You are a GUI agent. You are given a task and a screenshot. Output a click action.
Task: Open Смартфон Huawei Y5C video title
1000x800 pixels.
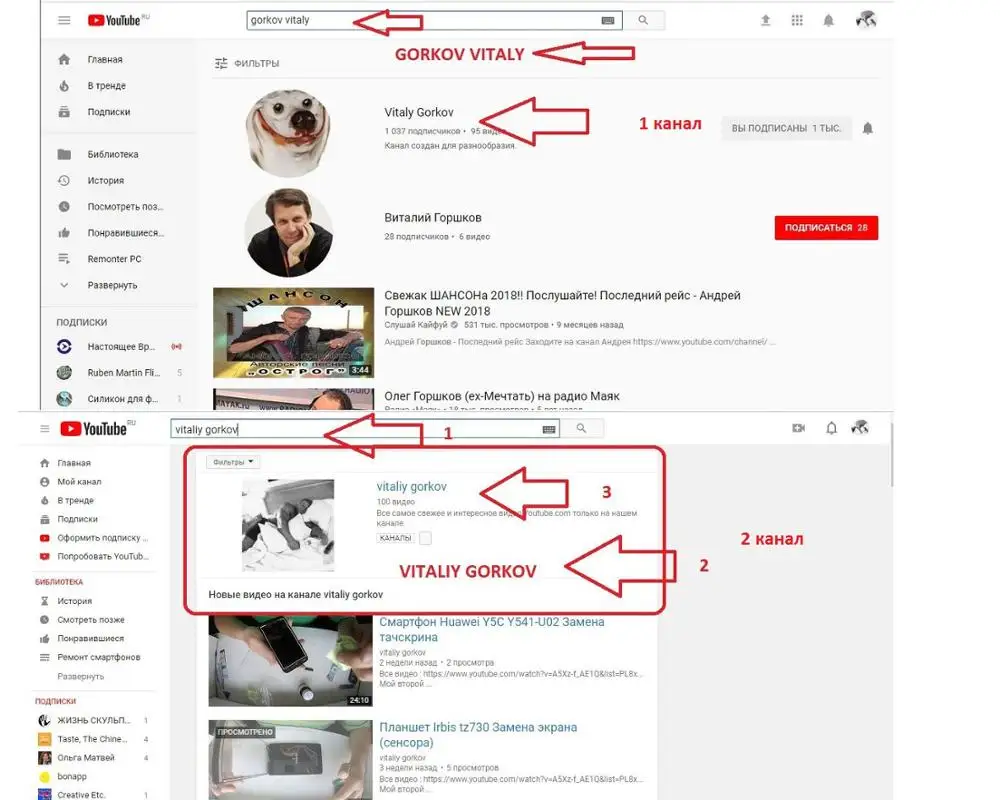(491, 630)
